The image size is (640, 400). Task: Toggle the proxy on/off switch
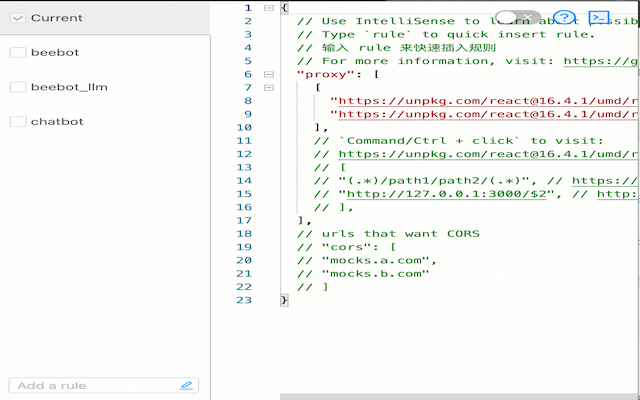(x=518, y=17)
